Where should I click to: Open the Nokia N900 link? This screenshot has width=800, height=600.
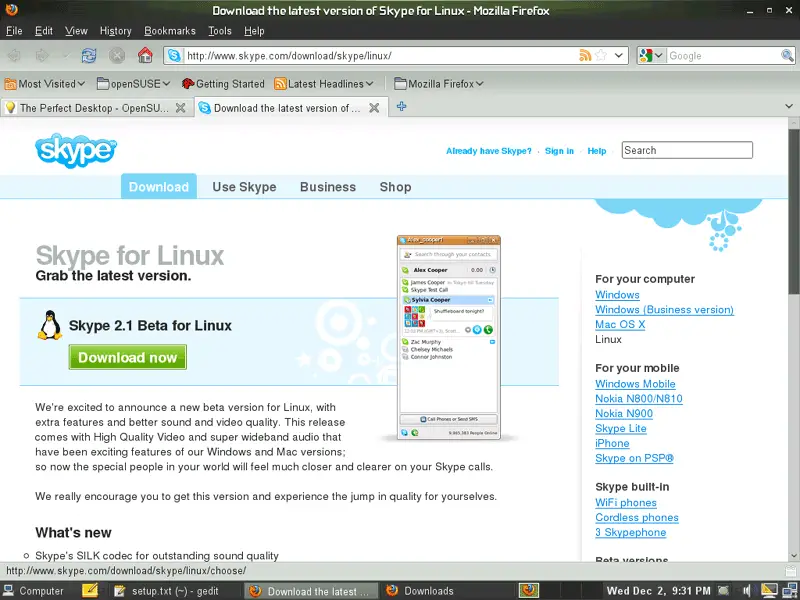[x=624, y=413]
